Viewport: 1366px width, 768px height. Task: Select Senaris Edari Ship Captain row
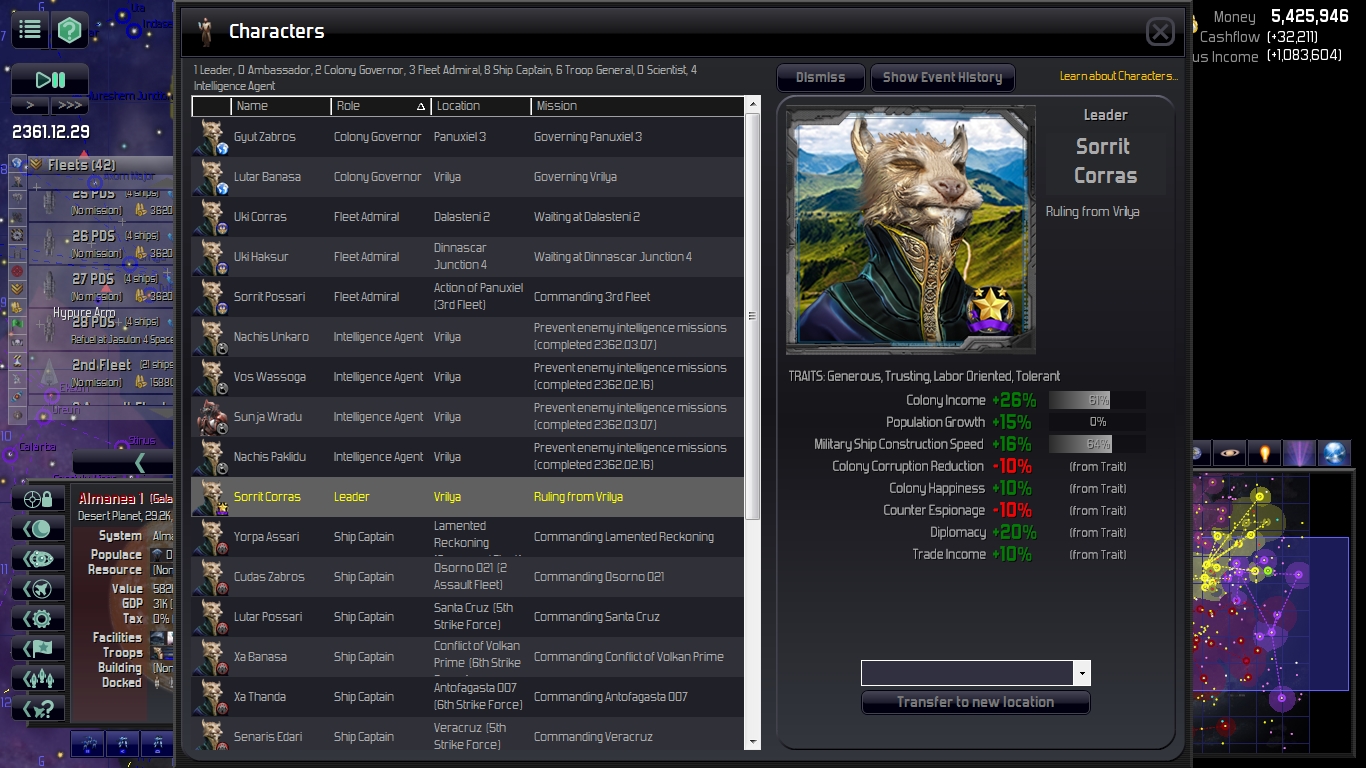(x=468, y=733)
